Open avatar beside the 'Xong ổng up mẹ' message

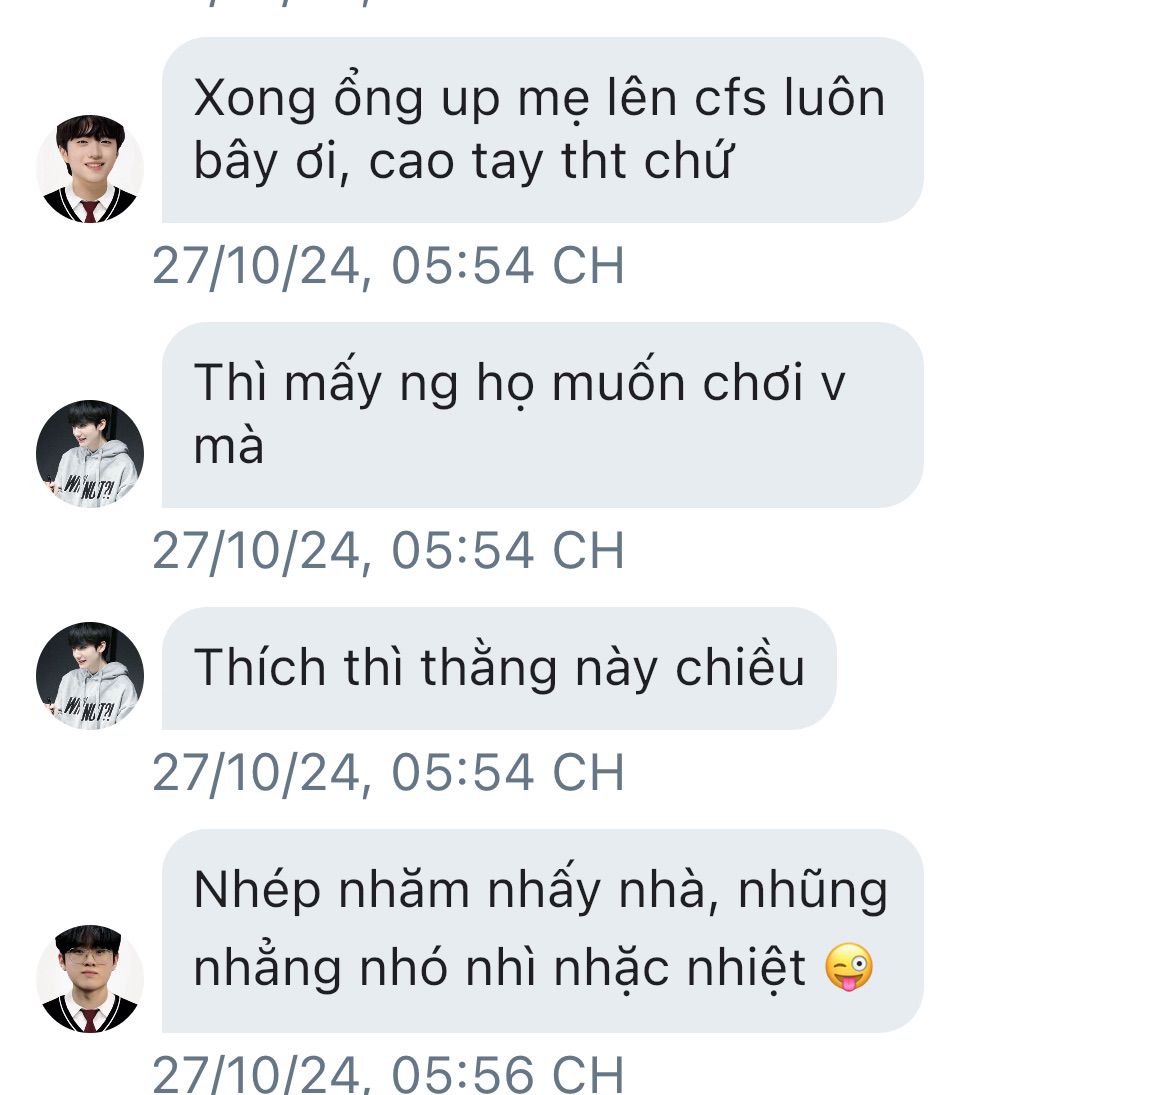(90, 169)
